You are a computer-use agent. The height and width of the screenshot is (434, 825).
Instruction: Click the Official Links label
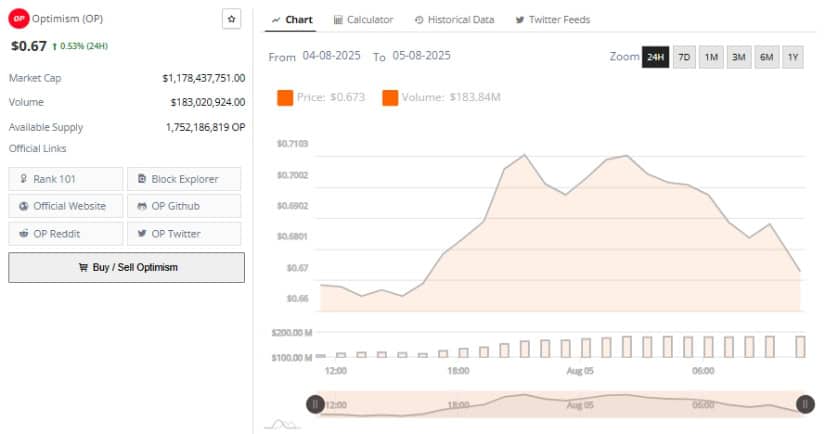click(x=37, y=148)
